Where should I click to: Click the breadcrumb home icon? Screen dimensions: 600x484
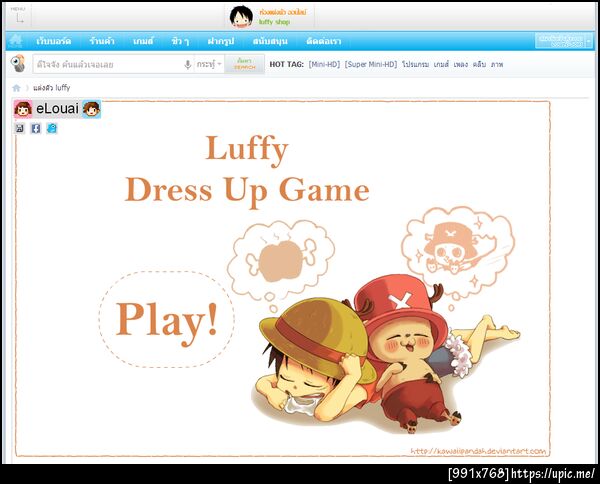(16, 88)
